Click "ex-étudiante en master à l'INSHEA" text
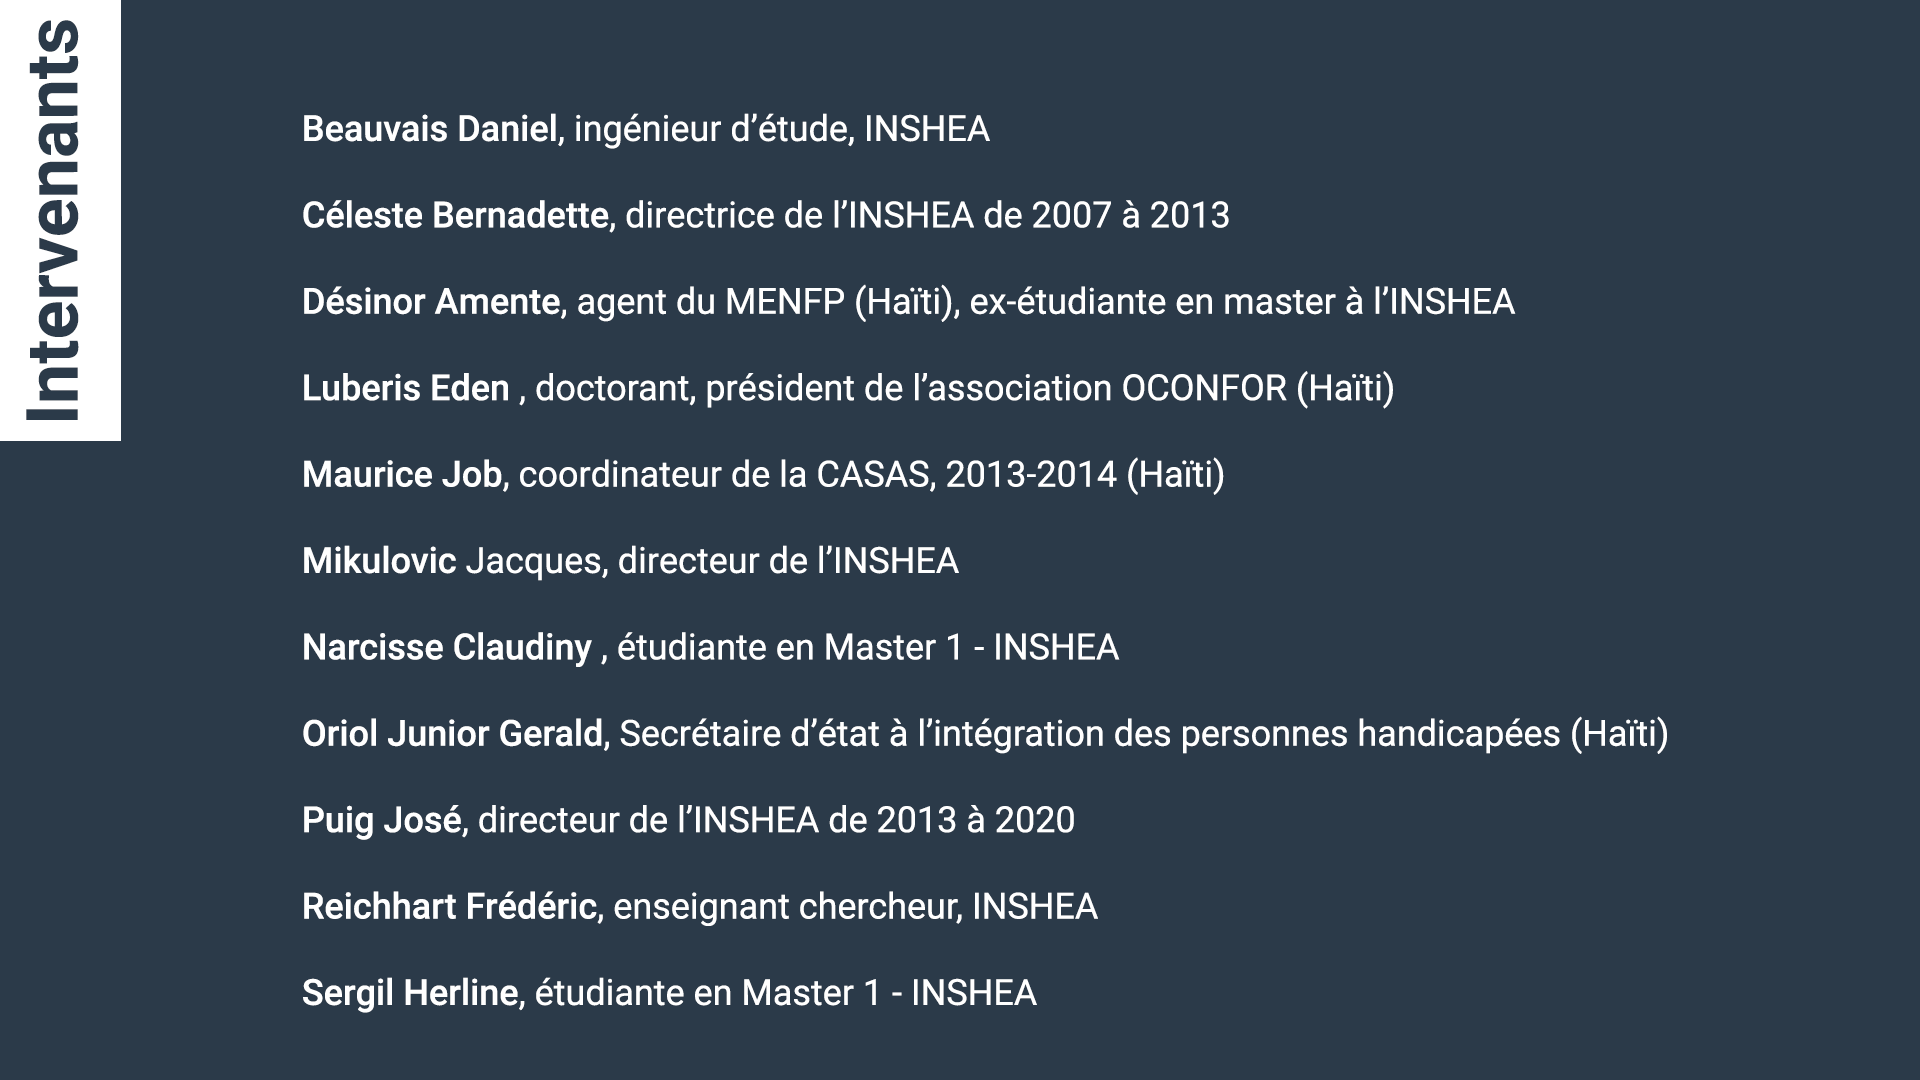This screenshot has width=1920, height=1080. point(1242,302)
